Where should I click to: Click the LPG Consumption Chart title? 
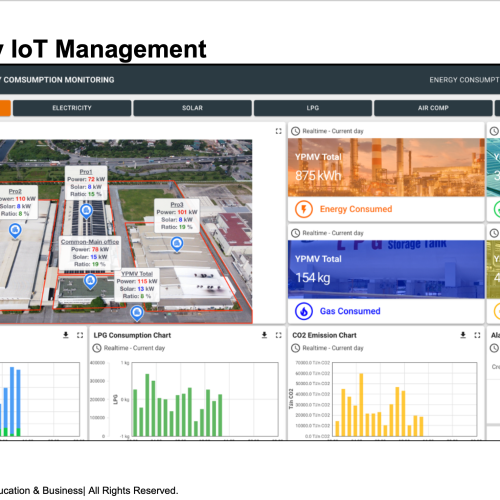tap(132, 335)
